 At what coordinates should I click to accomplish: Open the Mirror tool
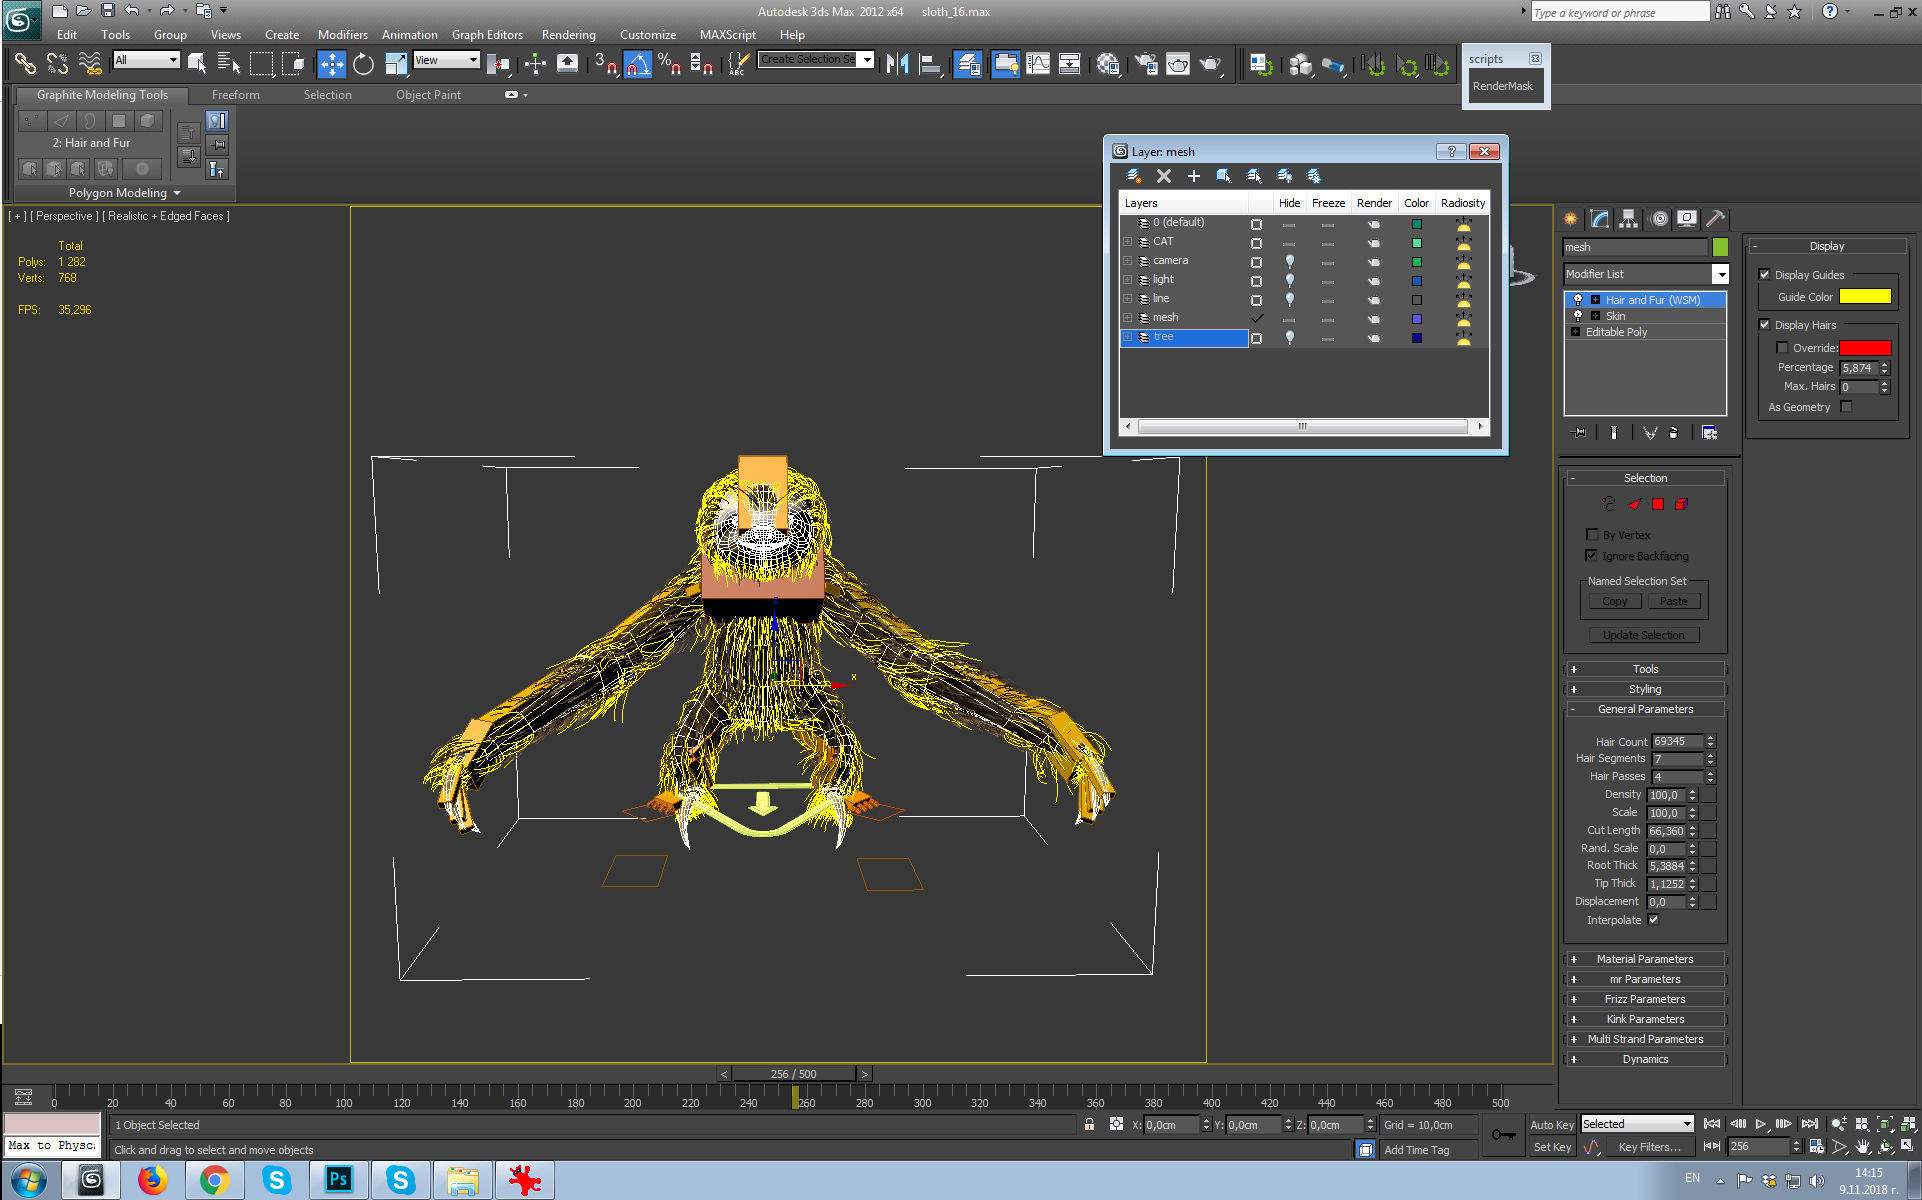click(x=897, y=64)
